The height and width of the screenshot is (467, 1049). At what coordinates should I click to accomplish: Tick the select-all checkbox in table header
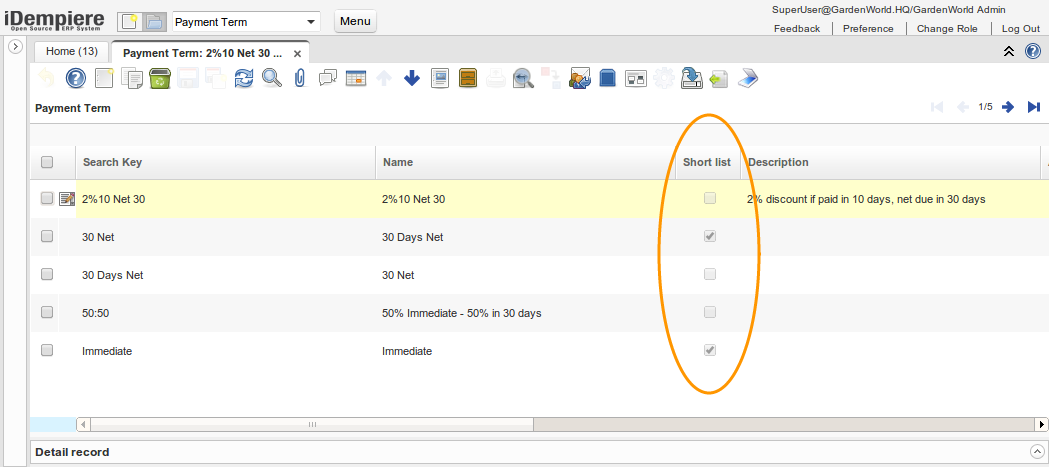pyautogui.click(x=47, y=162)
